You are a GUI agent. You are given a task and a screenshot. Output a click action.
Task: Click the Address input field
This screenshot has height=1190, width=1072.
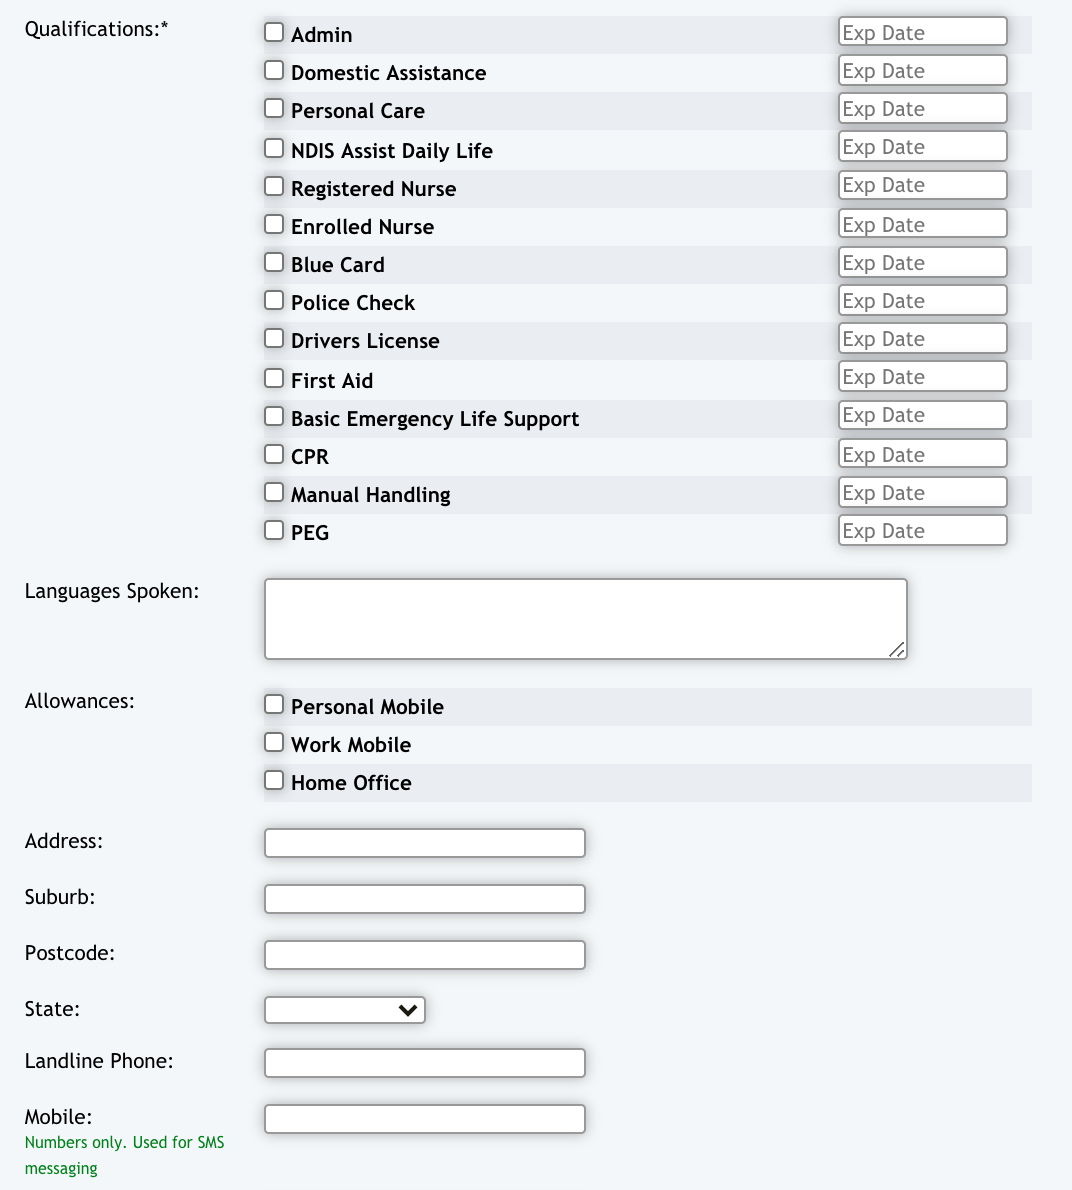tap(425, 843)
